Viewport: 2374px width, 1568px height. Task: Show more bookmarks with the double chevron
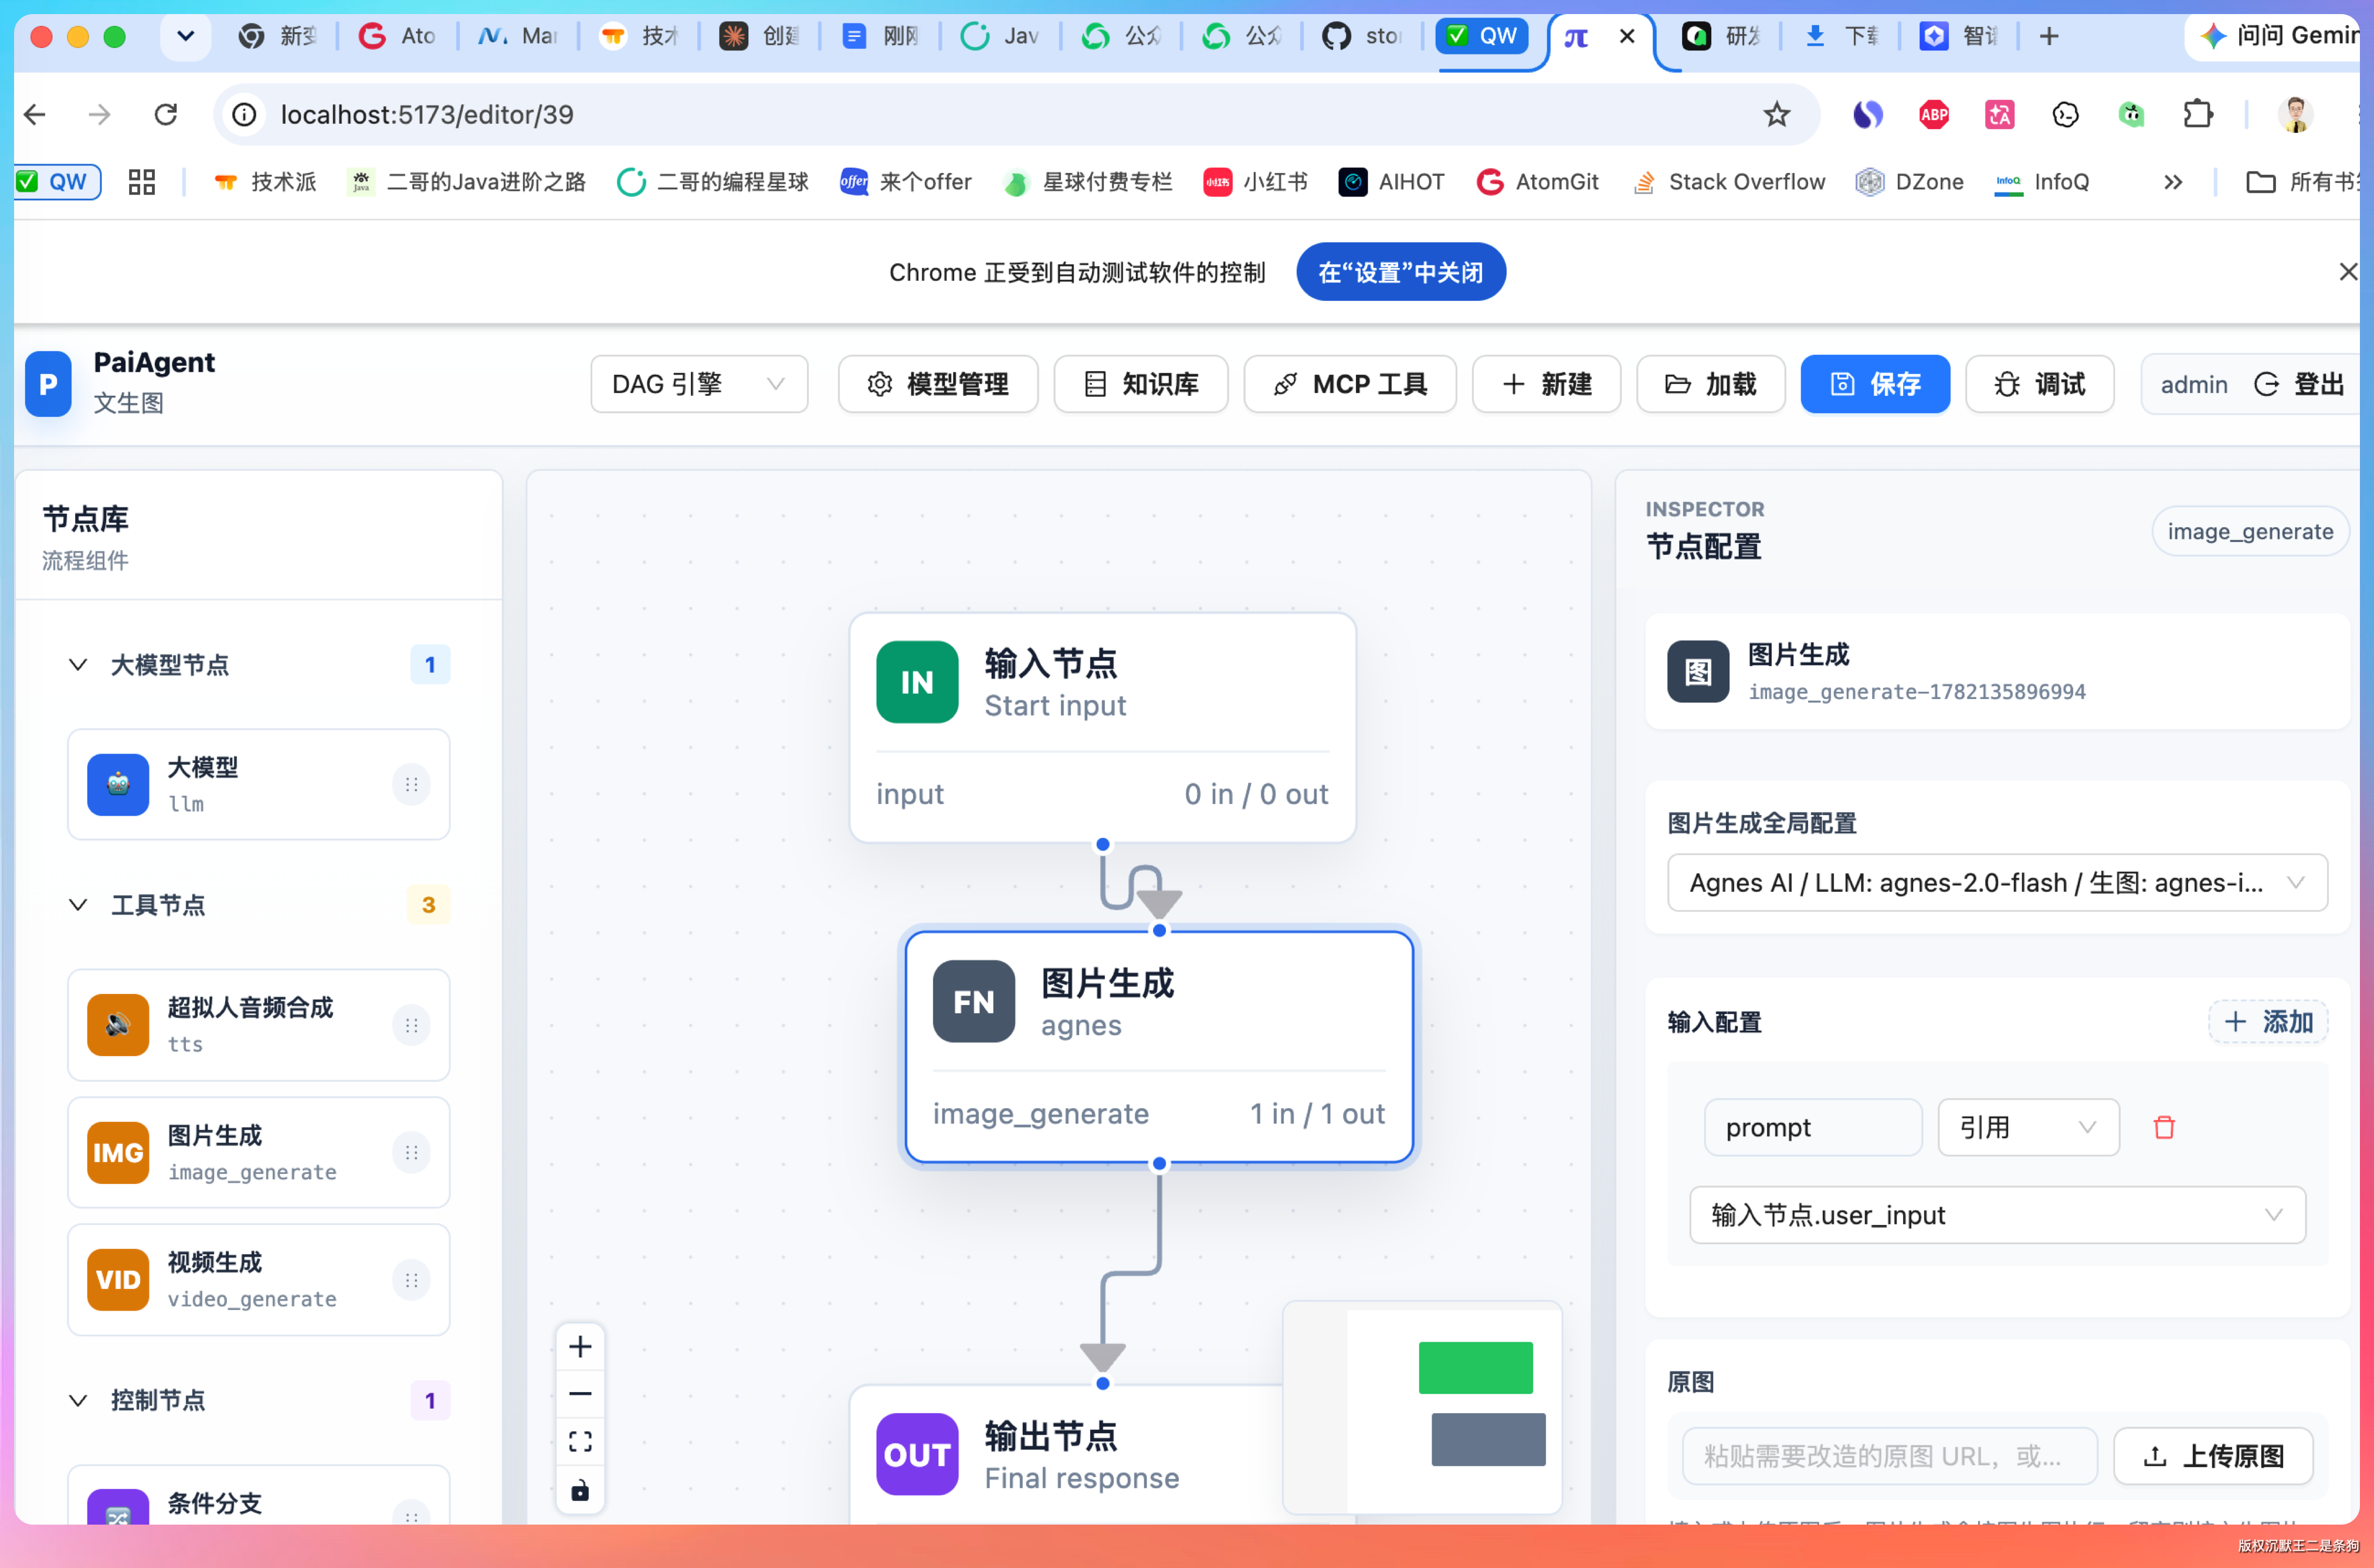tap(2173, 182)
